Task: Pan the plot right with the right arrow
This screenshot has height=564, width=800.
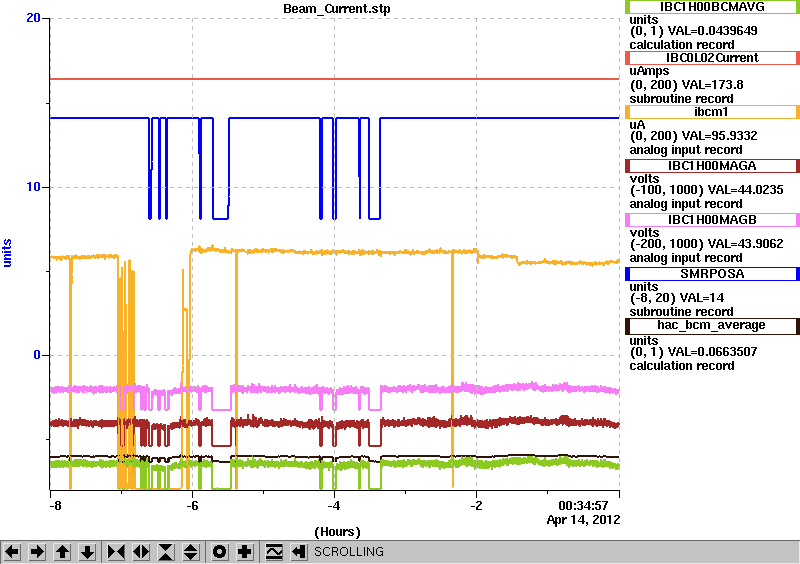Action: (37, 552)
